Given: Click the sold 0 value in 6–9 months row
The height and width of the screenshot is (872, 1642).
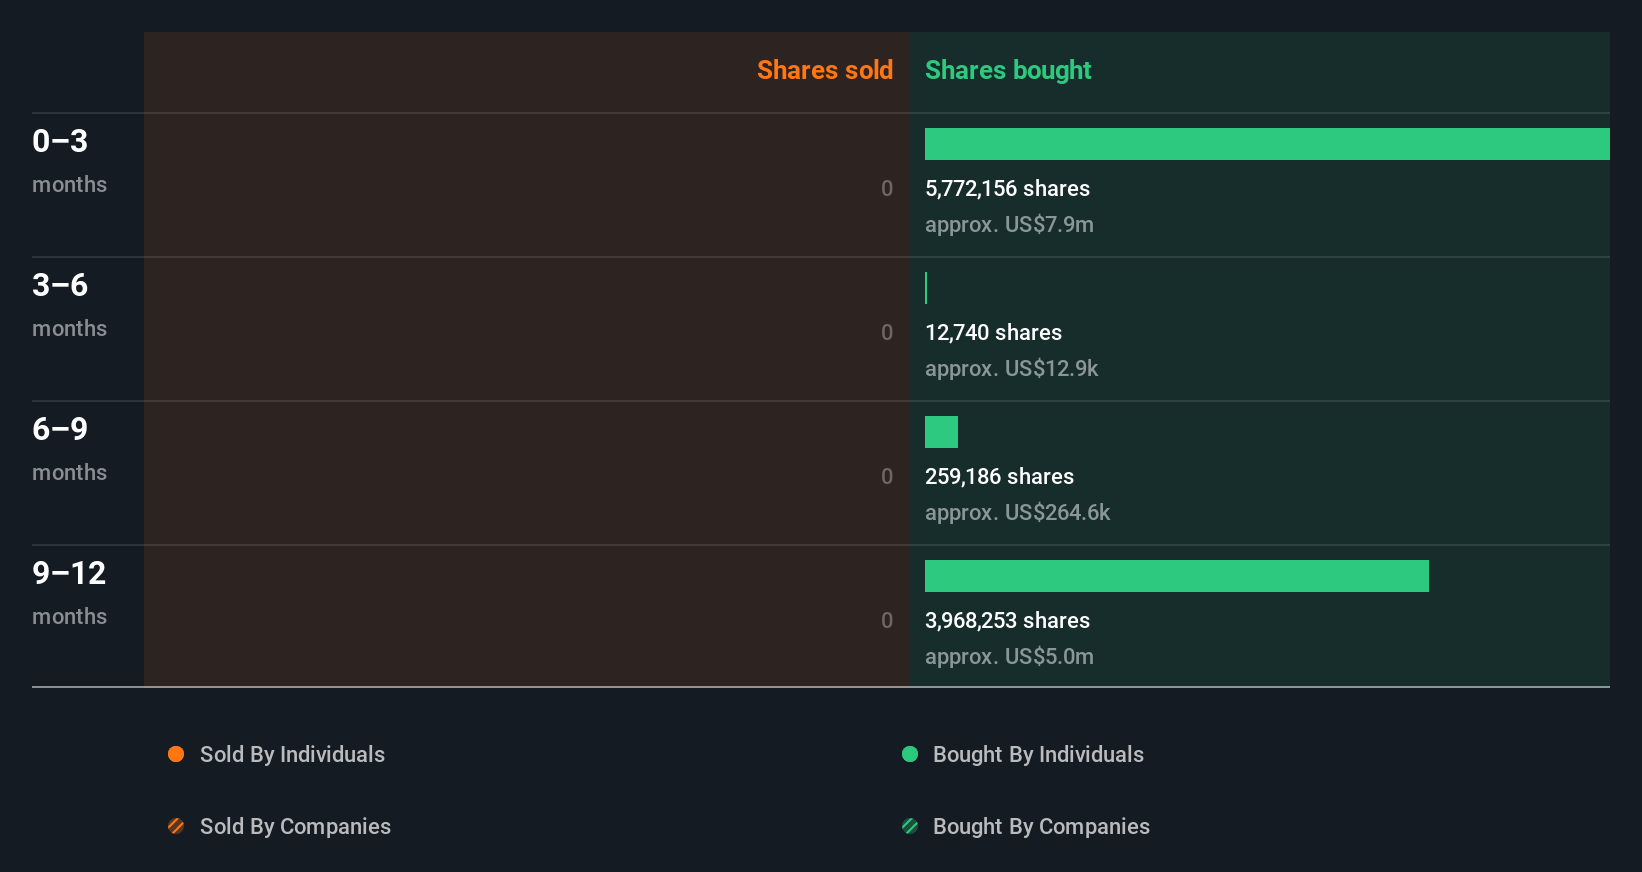Looking at the screenshot, I should coord(887,476).
